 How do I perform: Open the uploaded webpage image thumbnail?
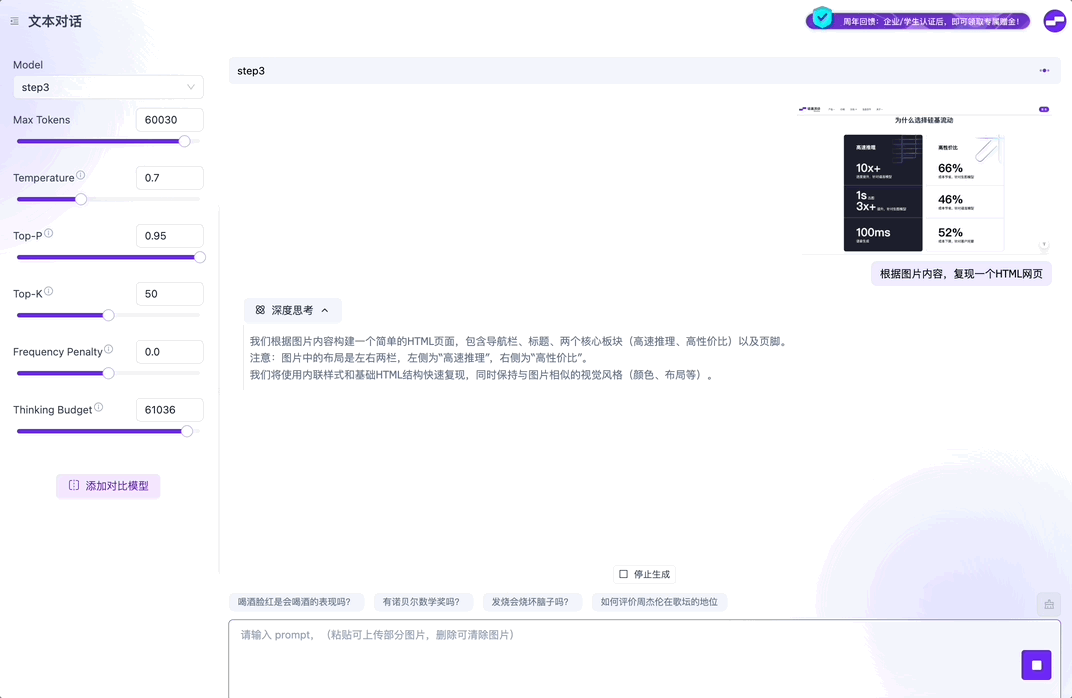pos(924,178)
